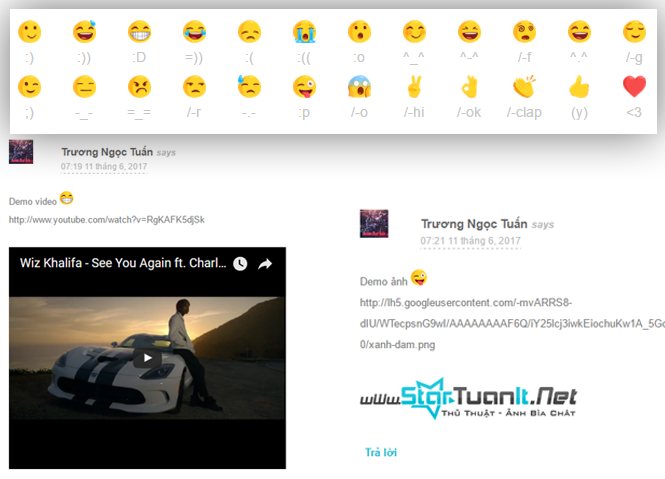Insert the relieved /-g emoji
This screenshot has width=665, height=479.
(634, 32)
